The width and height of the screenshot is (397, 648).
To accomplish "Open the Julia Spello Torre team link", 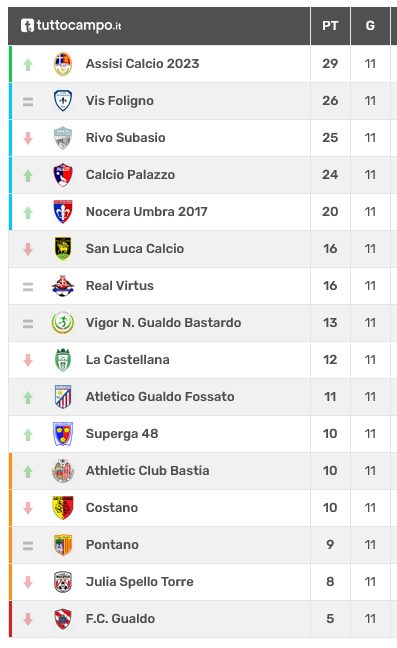I will pyautogui.click(x=140, y=582).
